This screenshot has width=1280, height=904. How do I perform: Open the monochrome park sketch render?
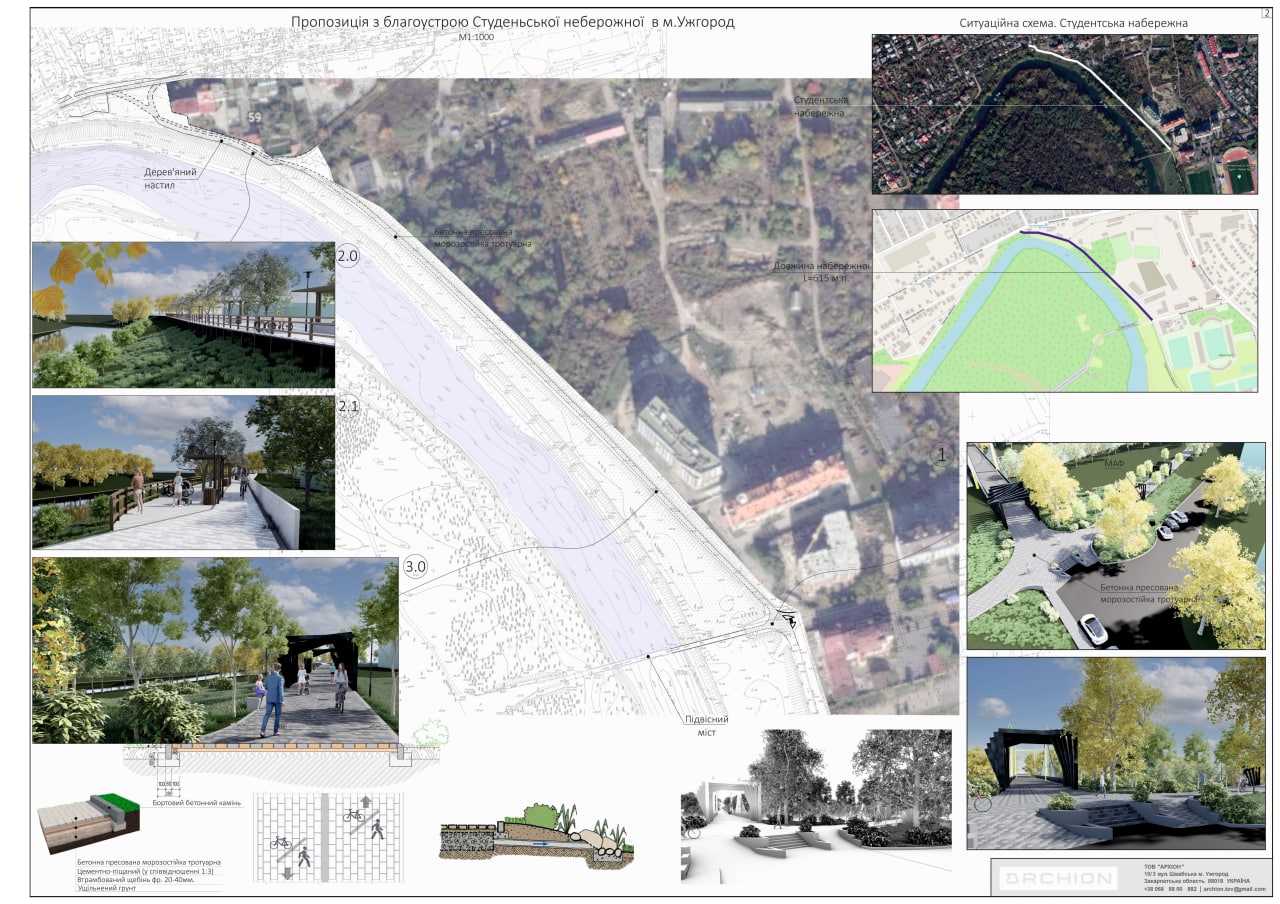(x=816, y=806)
